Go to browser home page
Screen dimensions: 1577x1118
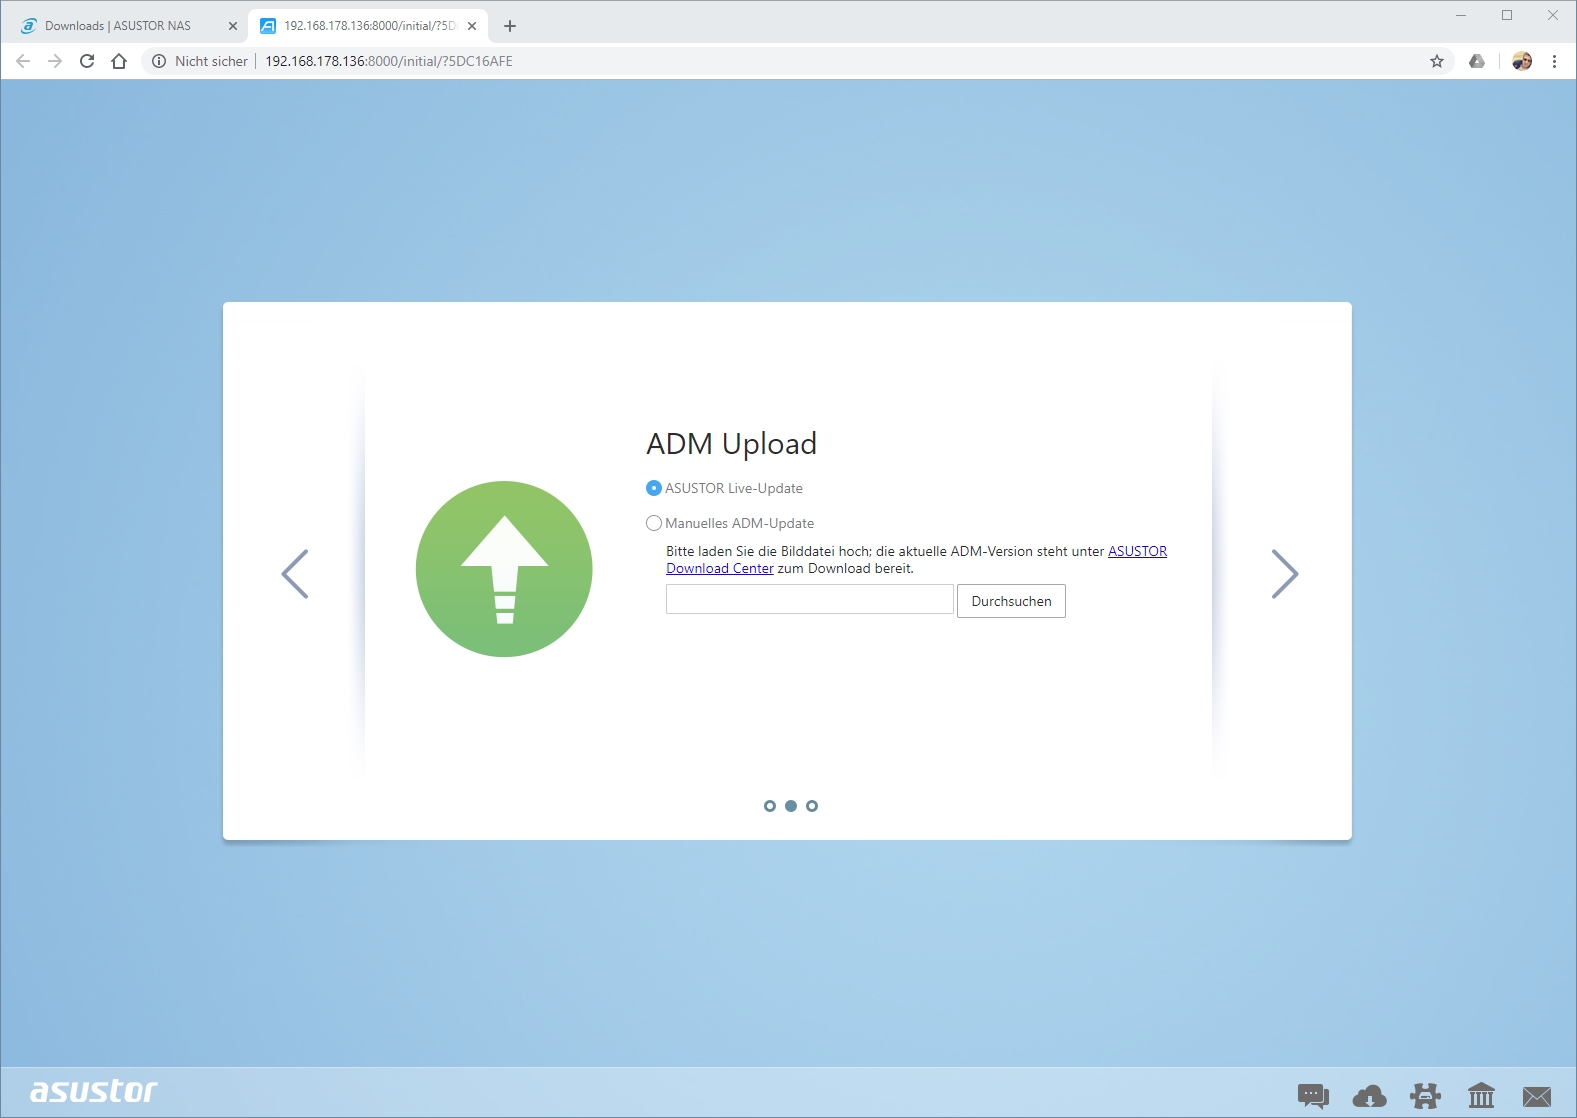pos(119,61)
